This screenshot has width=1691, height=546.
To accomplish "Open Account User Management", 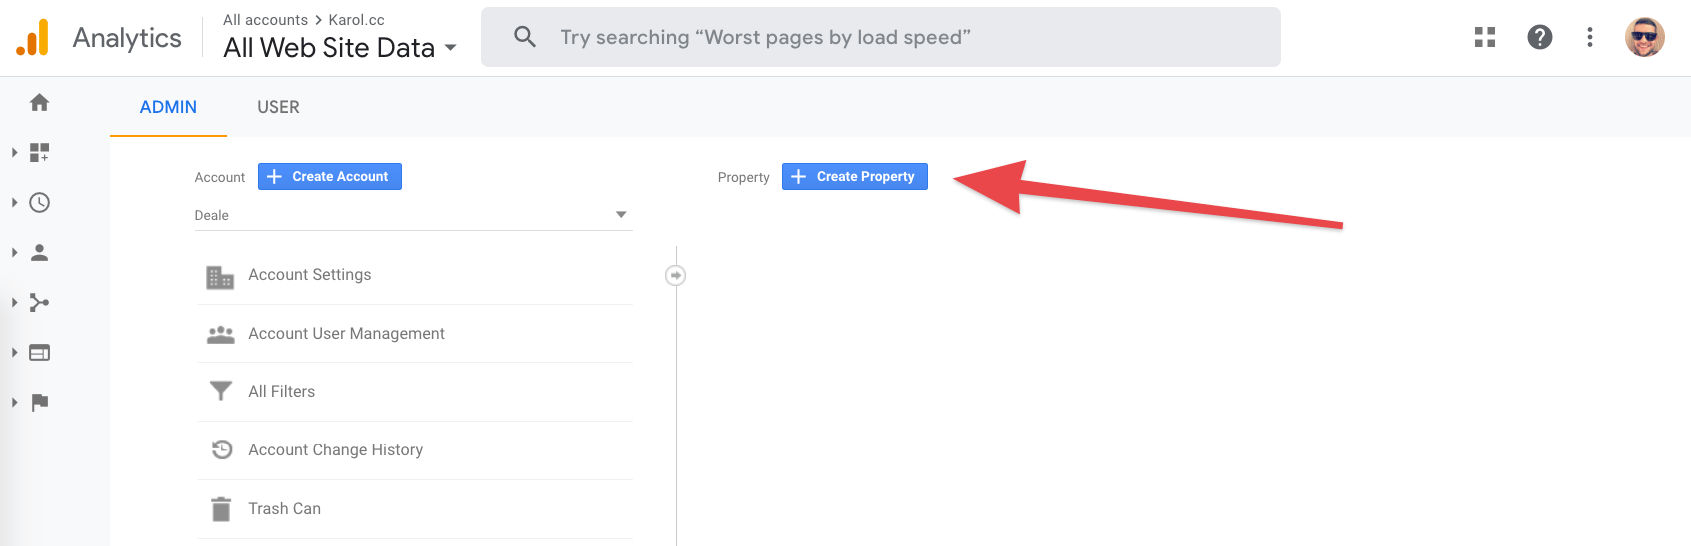I will 414,334.
